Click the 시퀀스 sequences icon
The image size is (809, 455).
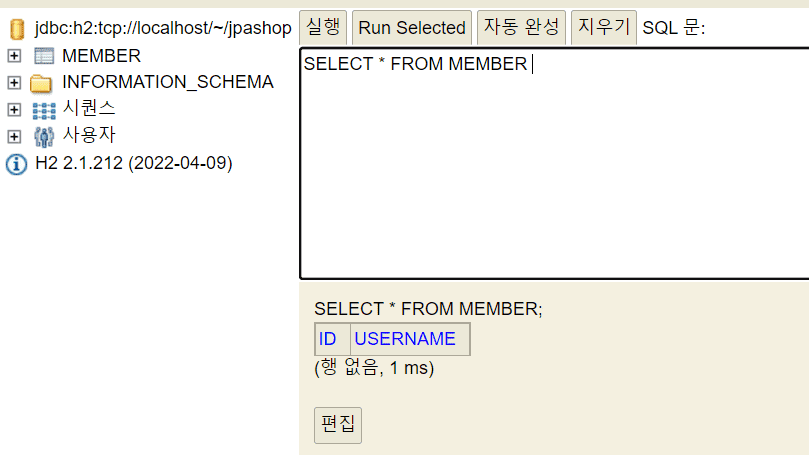click(x=44, y=110)
